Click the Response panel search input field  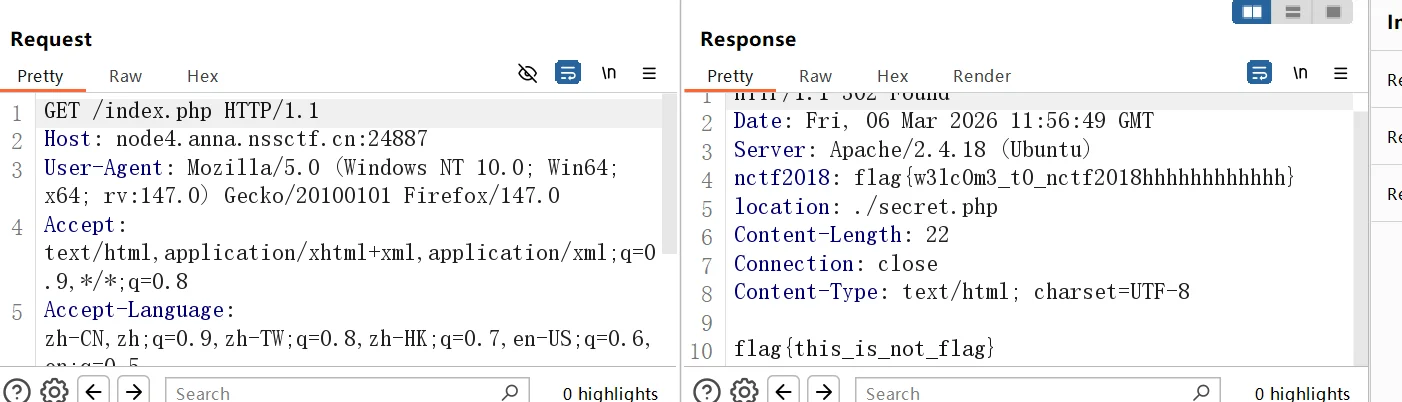(x=1030, y=392)
